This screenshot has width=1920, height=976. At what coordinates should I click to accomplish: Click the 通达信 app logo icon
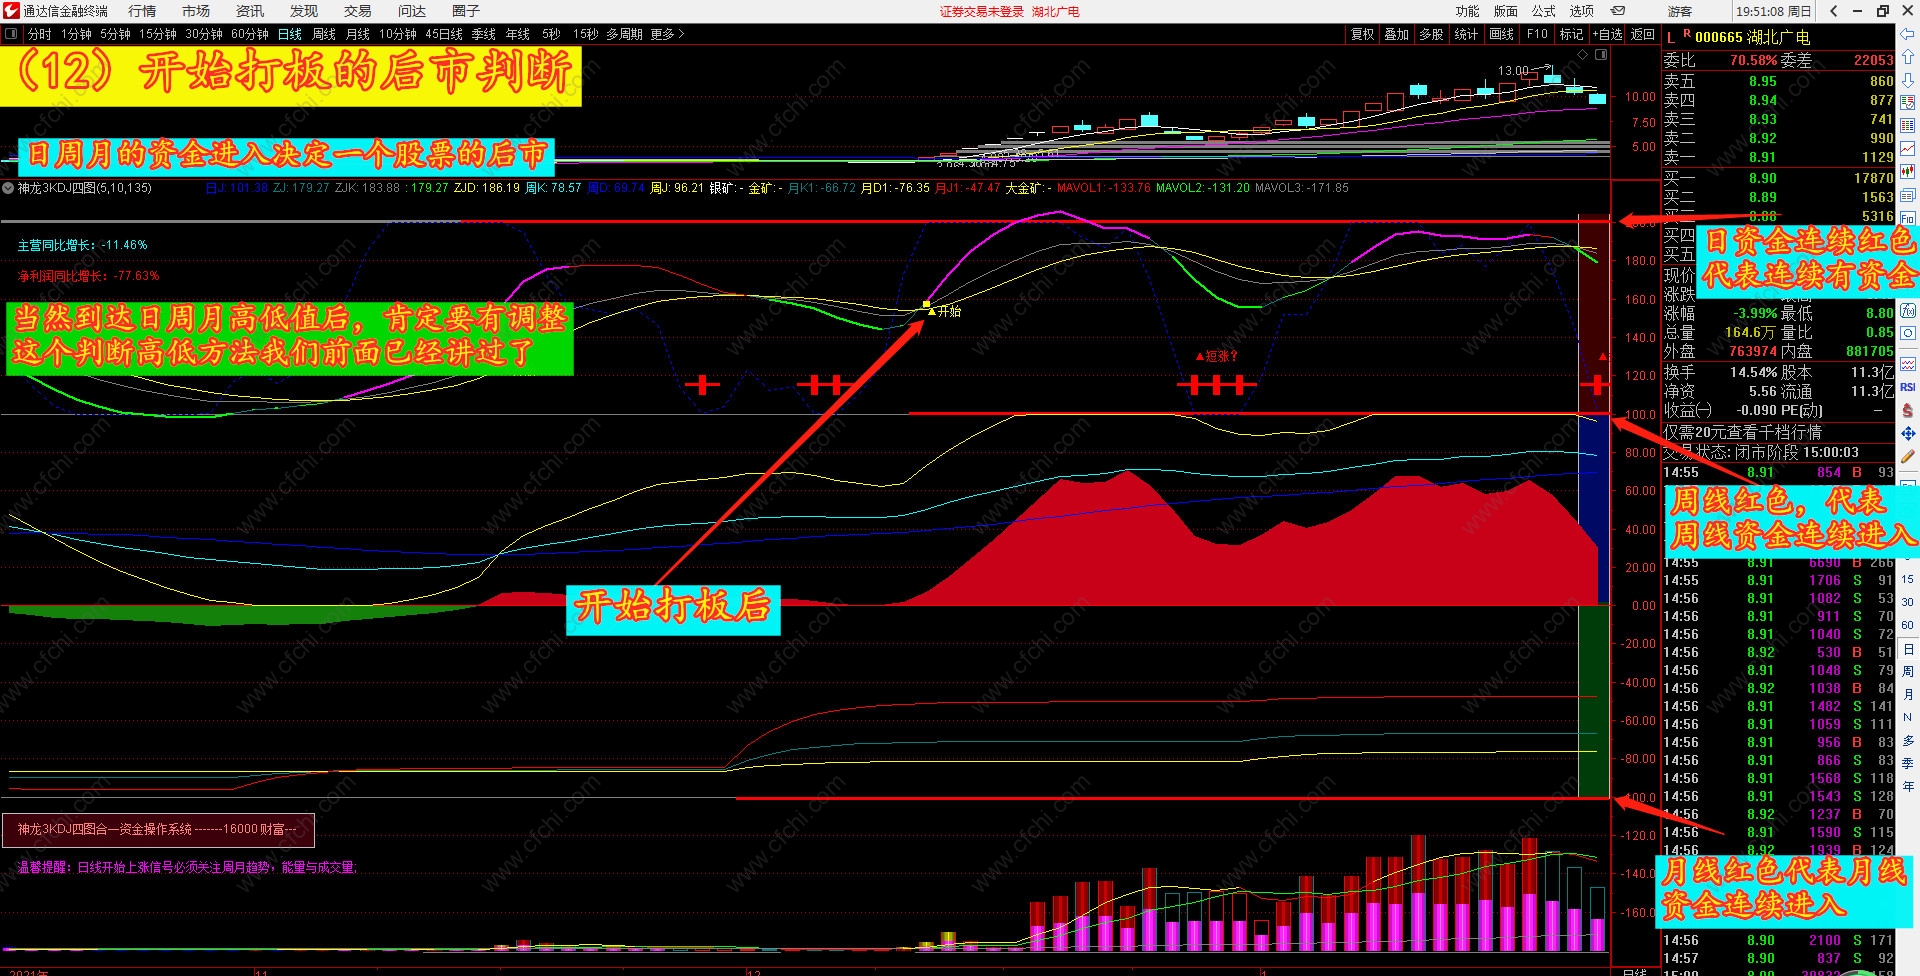pos(10,11)
